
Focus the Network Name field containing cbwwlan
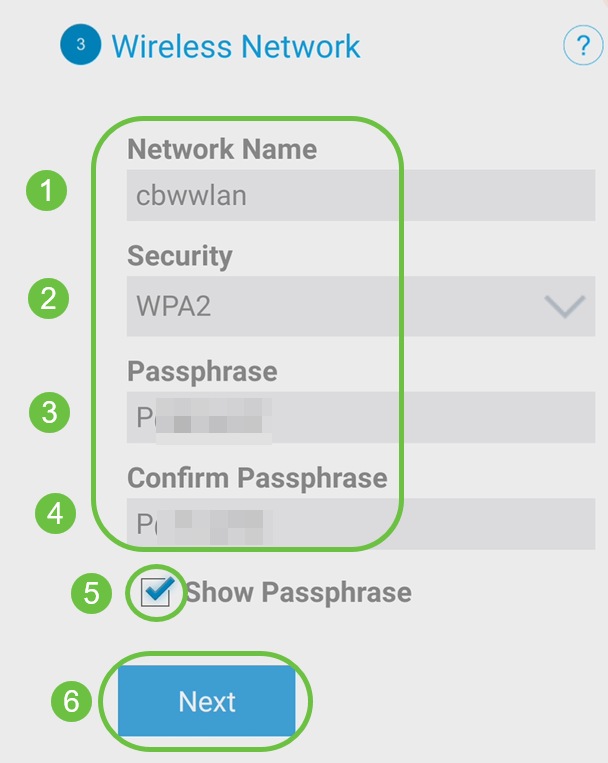click(x=360, y=195)
